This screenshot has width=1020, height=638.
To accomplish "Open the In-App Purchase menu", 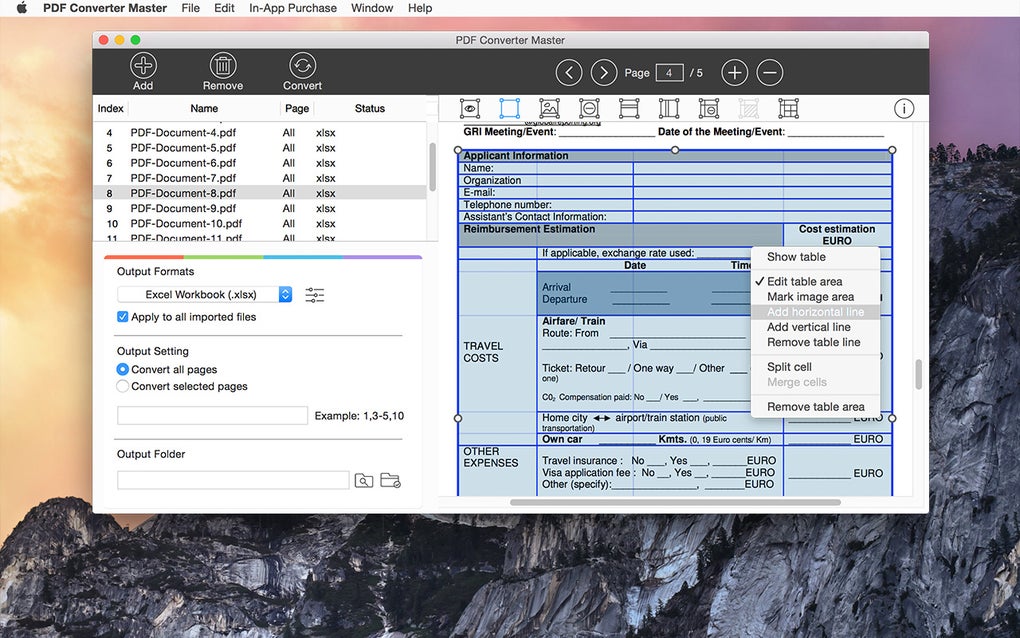I will (292, 8).
